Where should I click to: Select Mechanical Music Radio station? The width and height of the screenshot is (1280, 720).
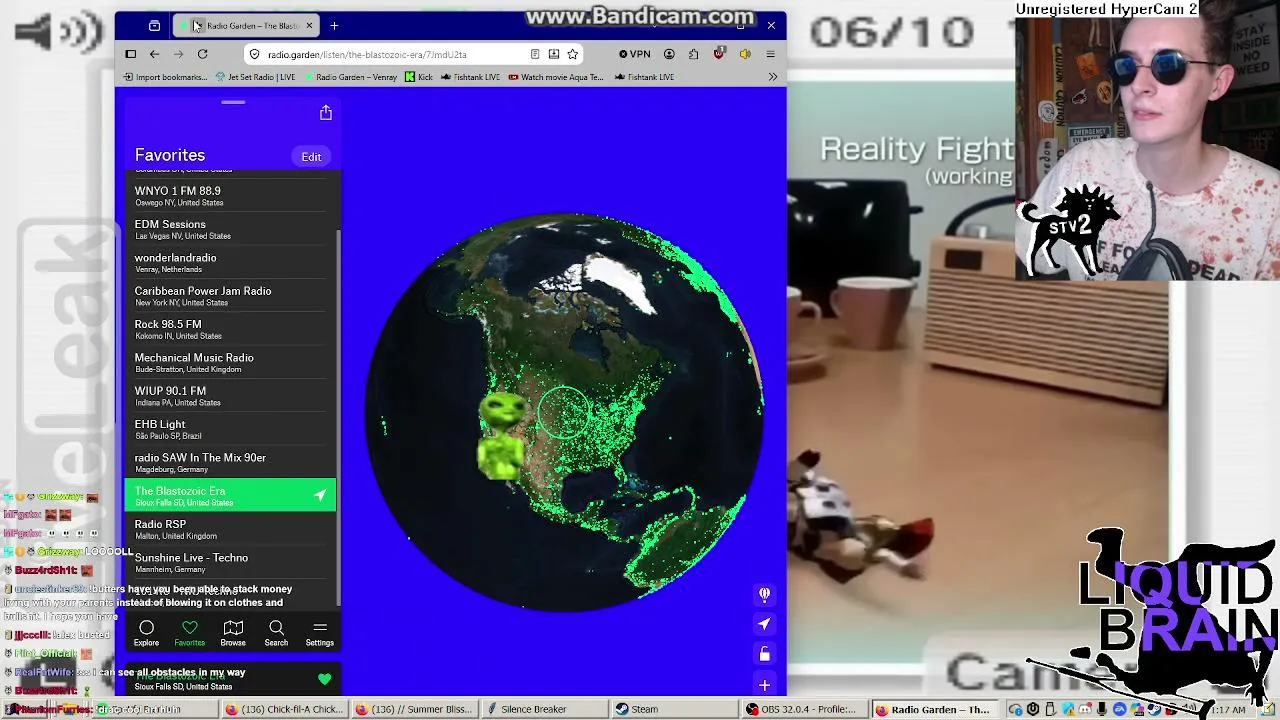tap(230, 362)
